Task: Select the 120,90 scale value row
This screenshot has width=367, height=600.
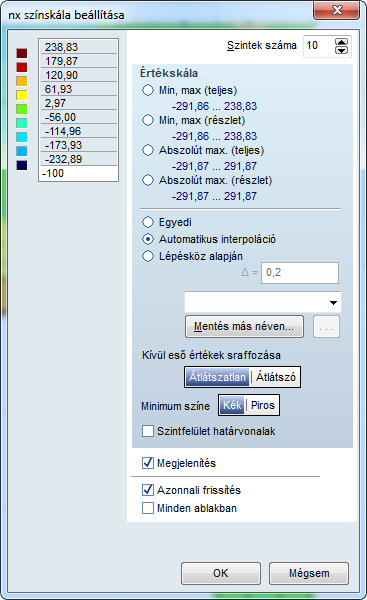Action: pyautogui.click(x=78, y=75)
